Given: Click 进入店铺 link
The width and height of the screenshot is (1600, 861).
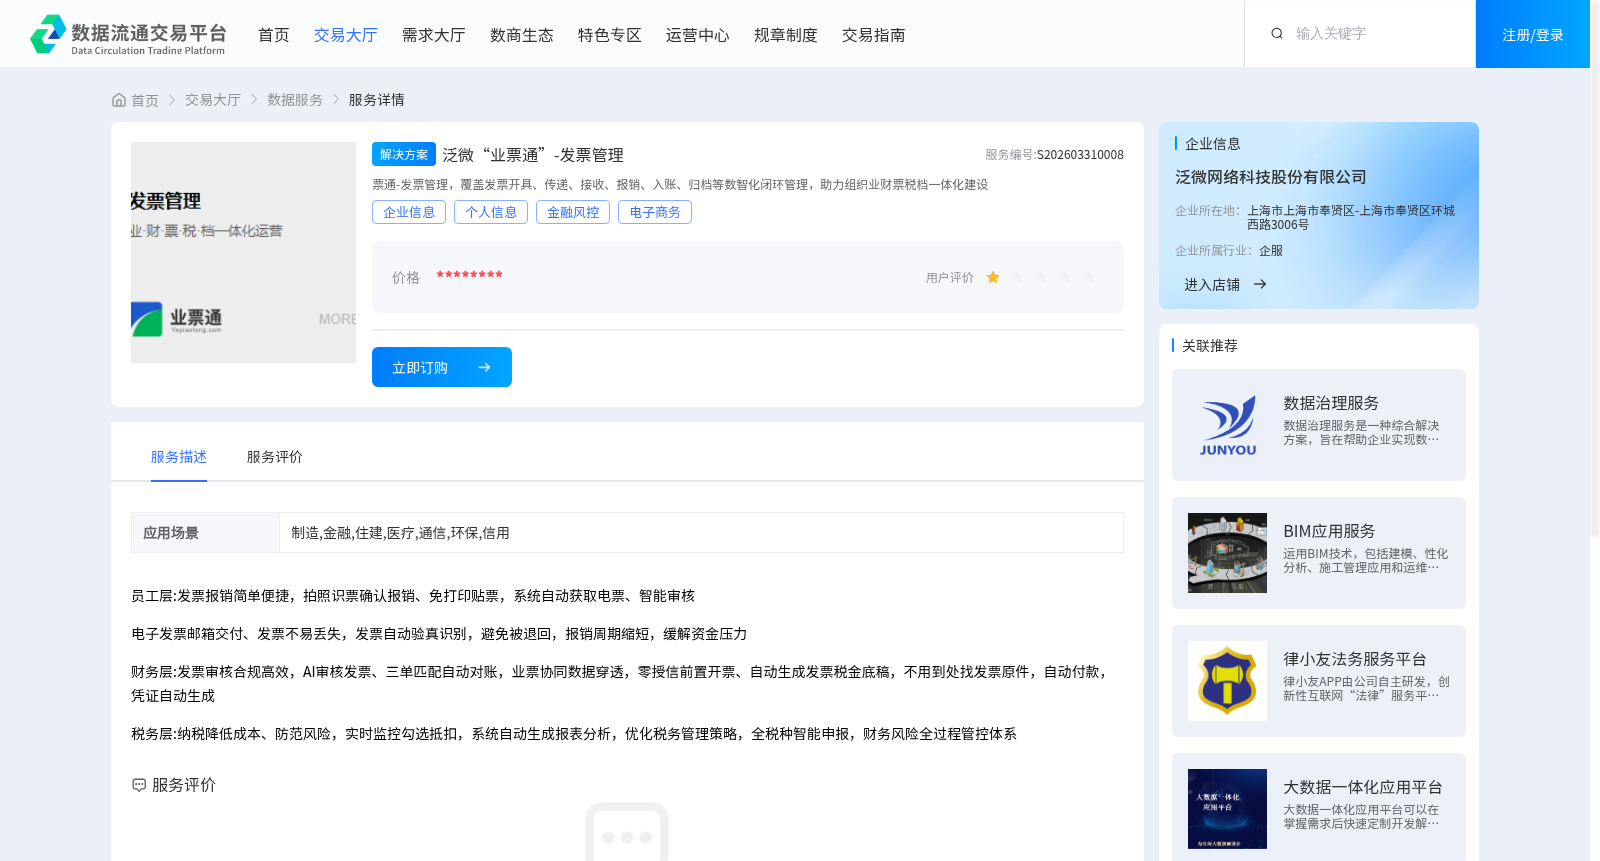Looking at the screenshot, I should [x=1212, y=285].
